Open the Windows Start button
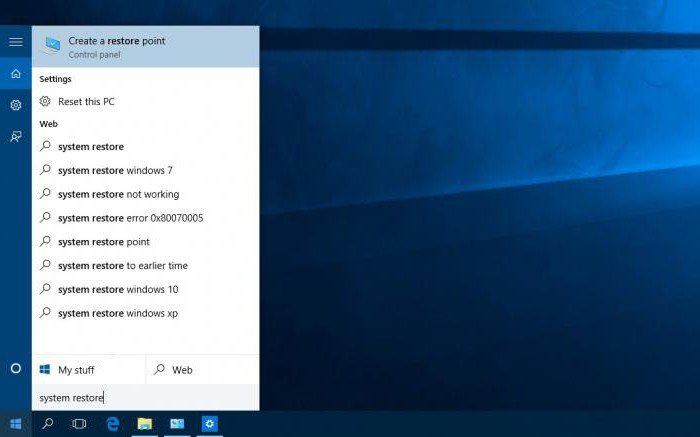 point(15,424)
